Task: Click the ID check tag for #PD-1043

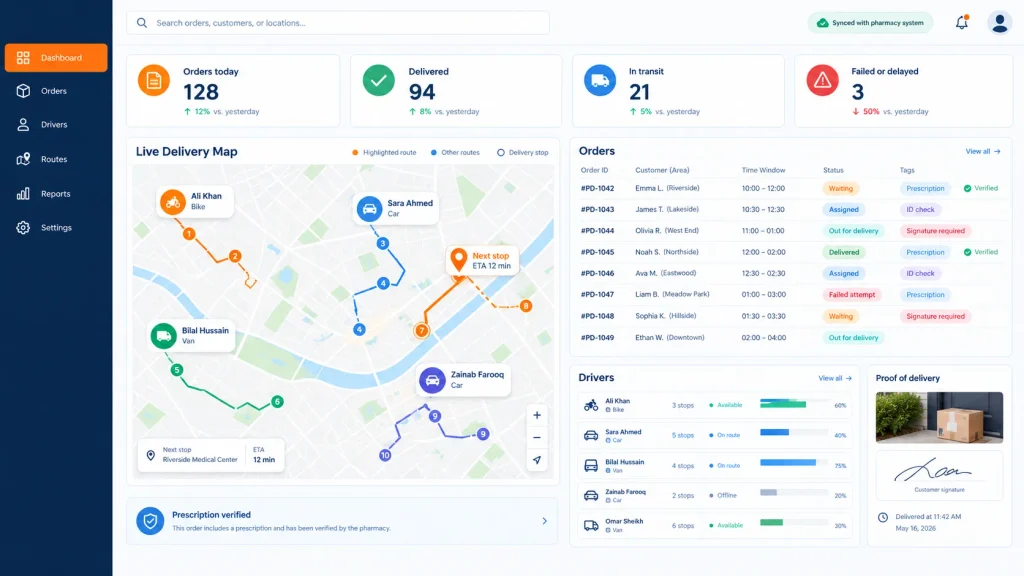Action: 920,210
